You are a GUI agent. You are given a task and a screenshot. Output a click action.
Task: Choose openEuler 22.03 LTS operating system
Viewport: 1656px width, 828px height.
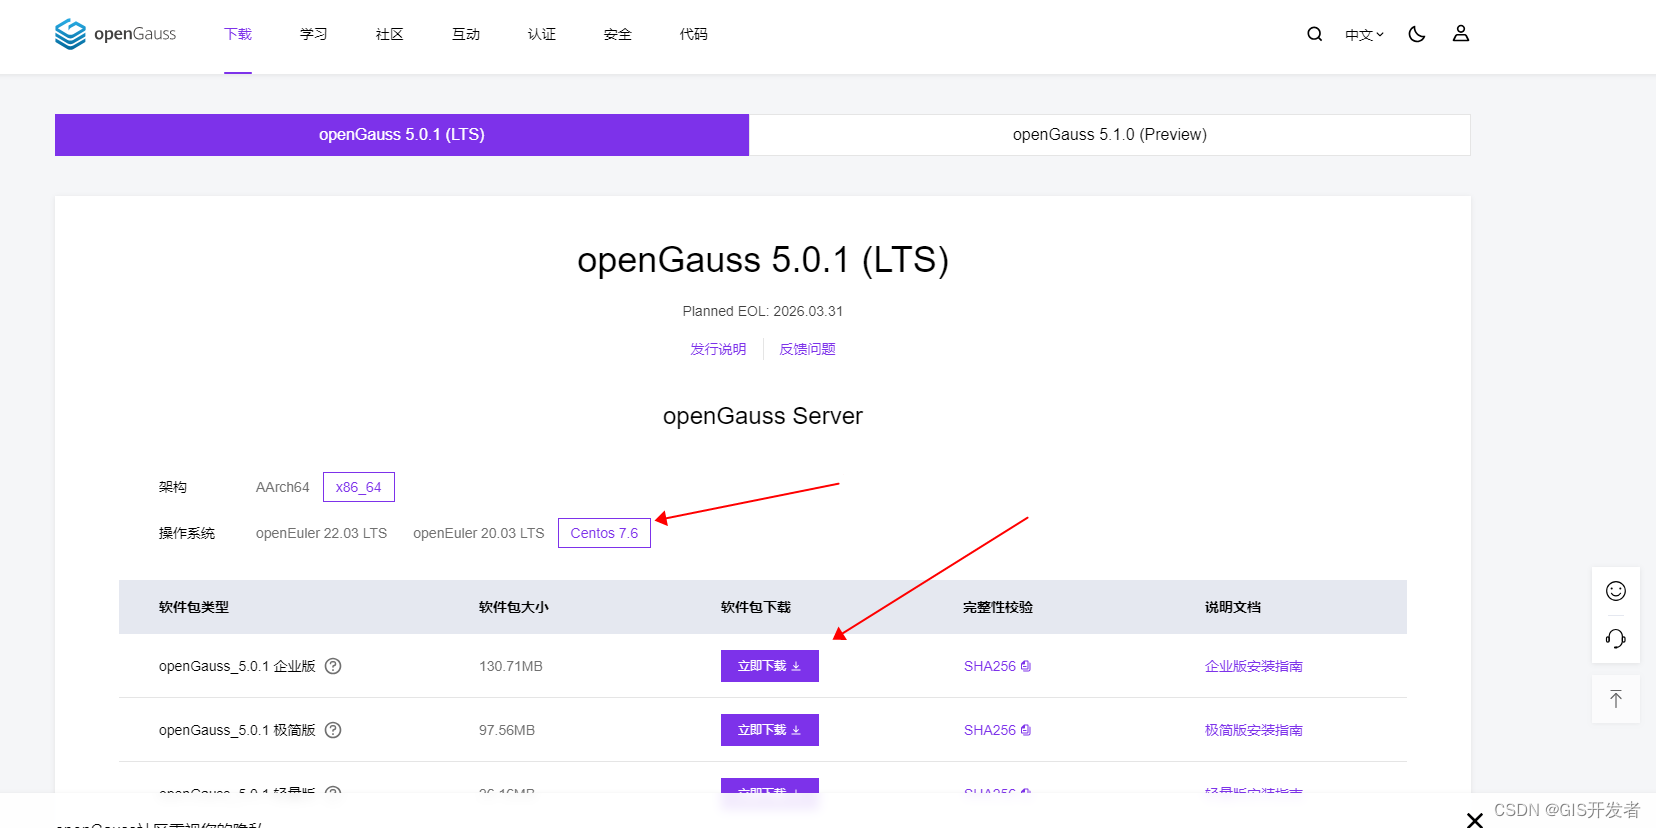click(321, 533)
